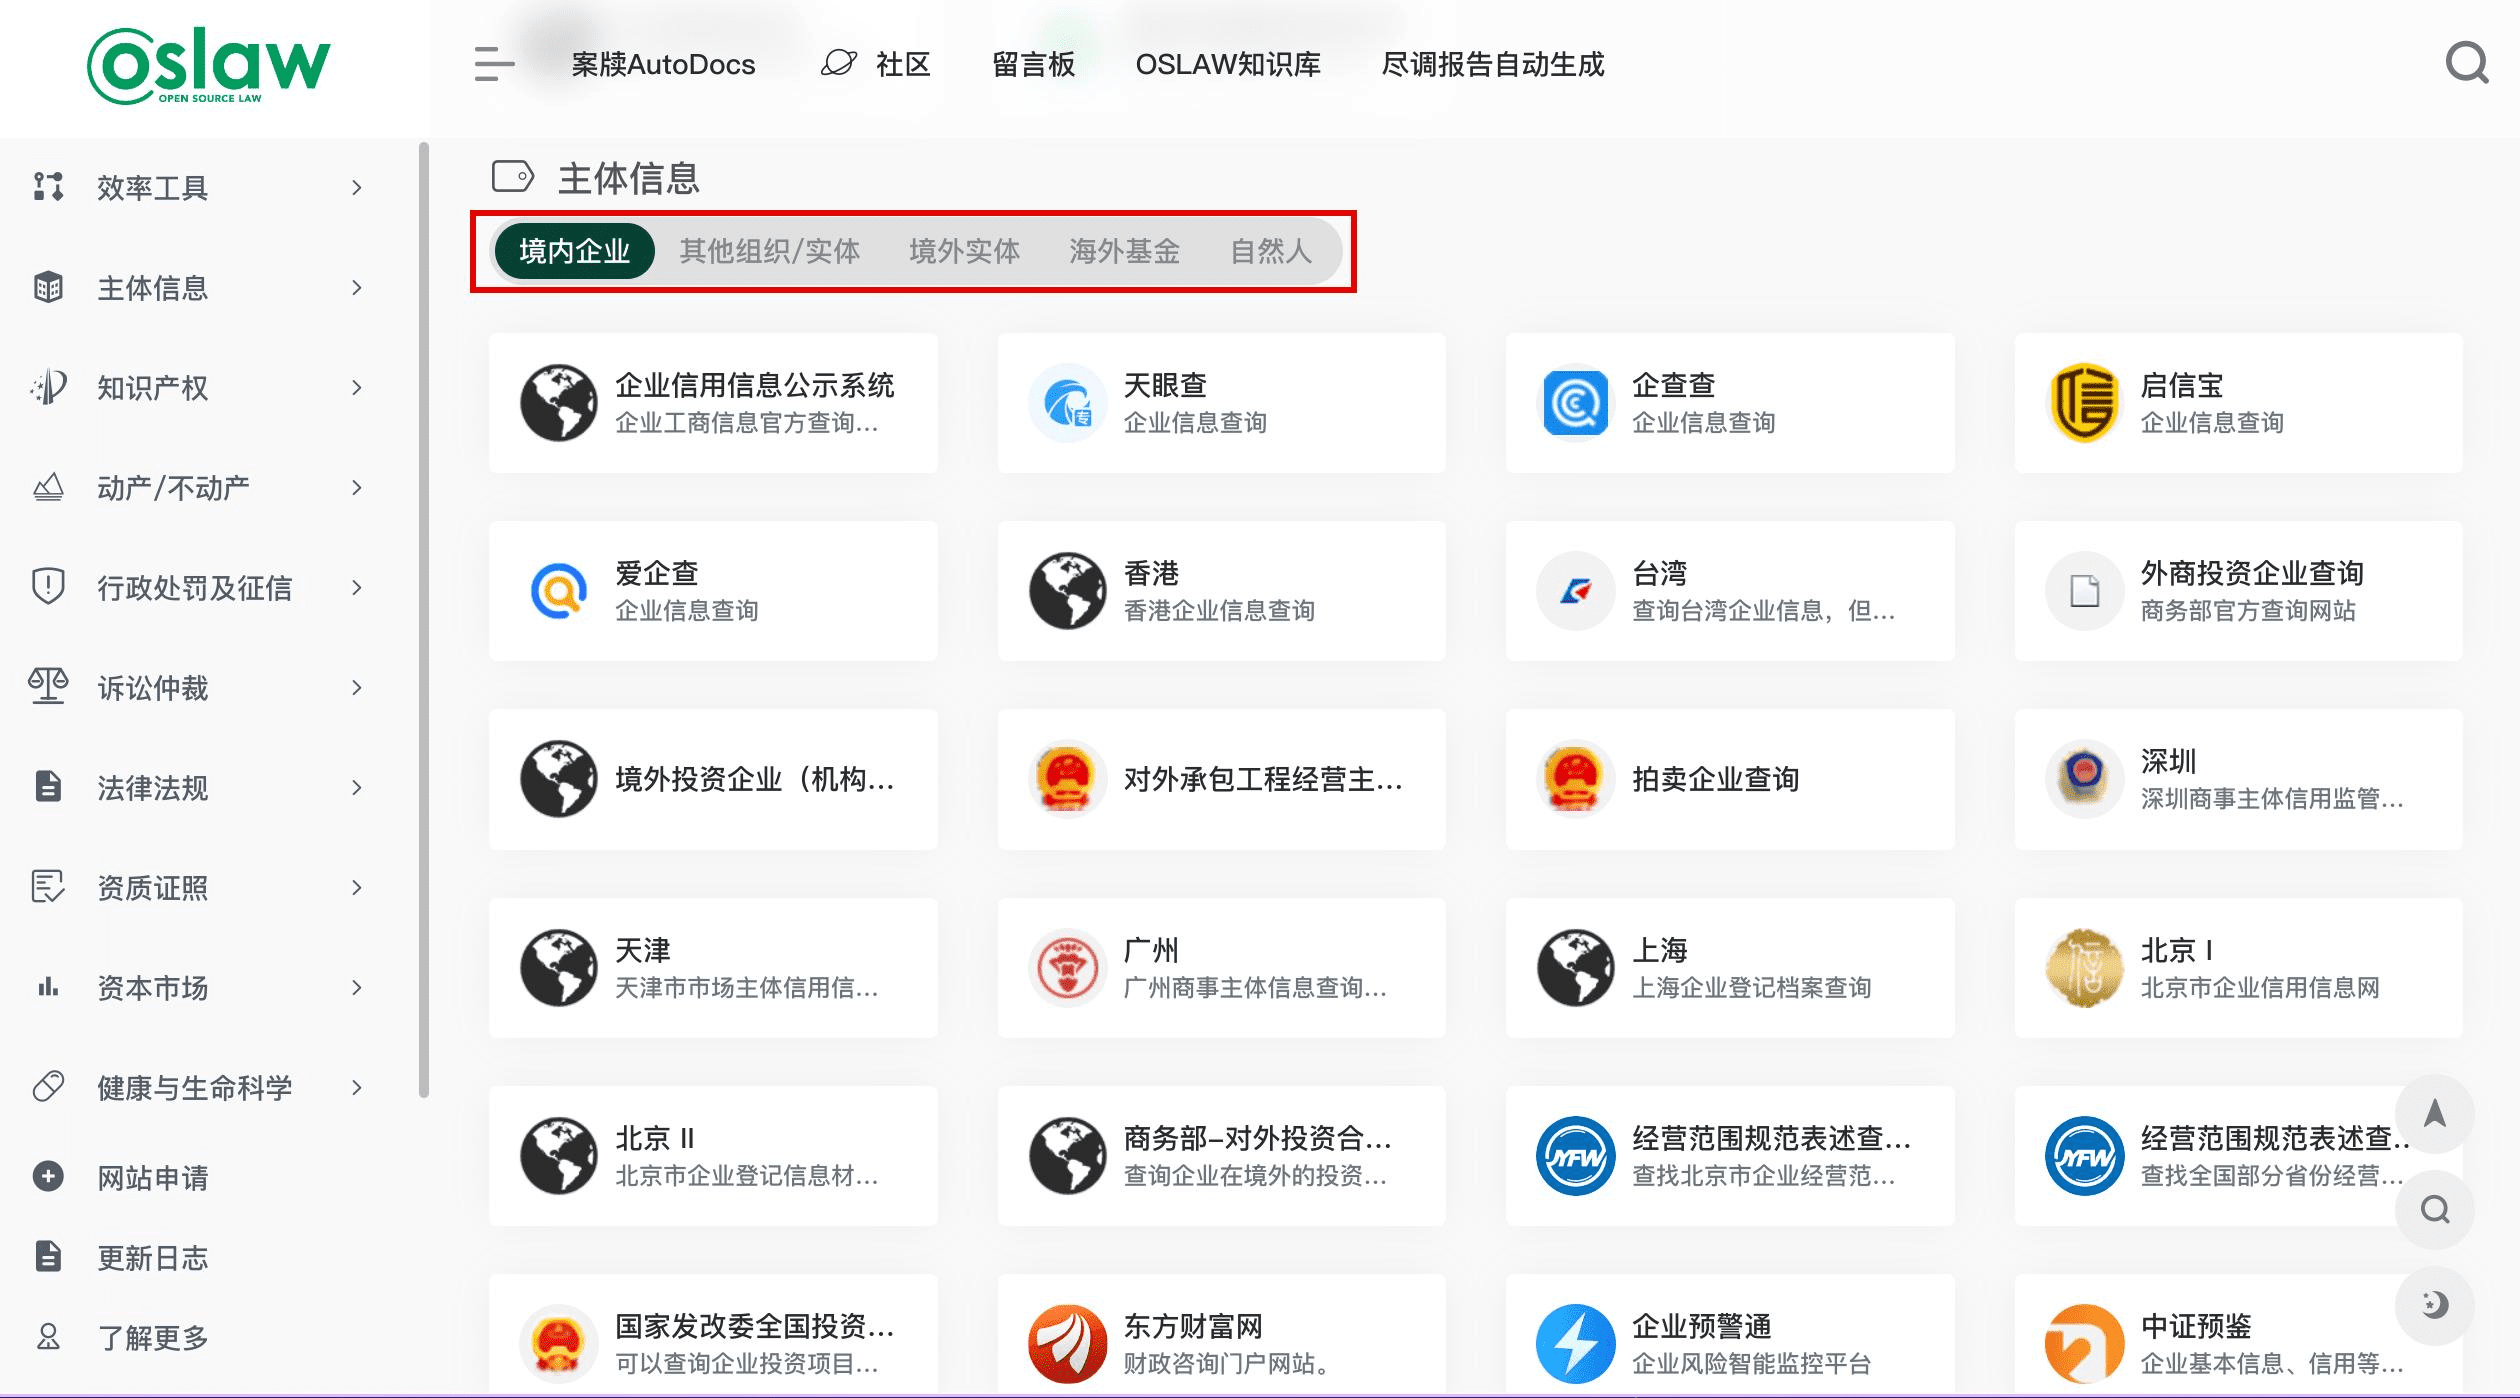Select the 境内企业 tab
This screenshot has height=1398, width=2520.
click(574, 251)
